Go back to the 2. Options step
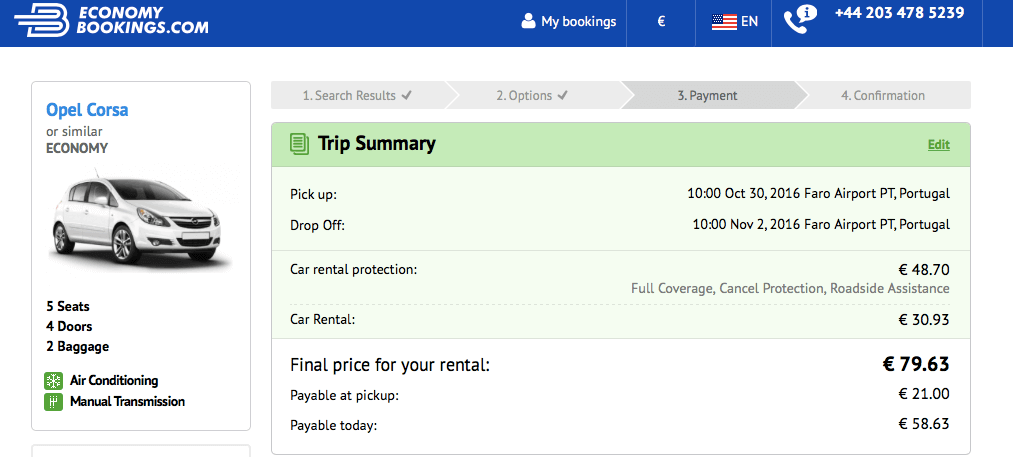Screen dimensions: 1013x457 [x=533, y=96]
